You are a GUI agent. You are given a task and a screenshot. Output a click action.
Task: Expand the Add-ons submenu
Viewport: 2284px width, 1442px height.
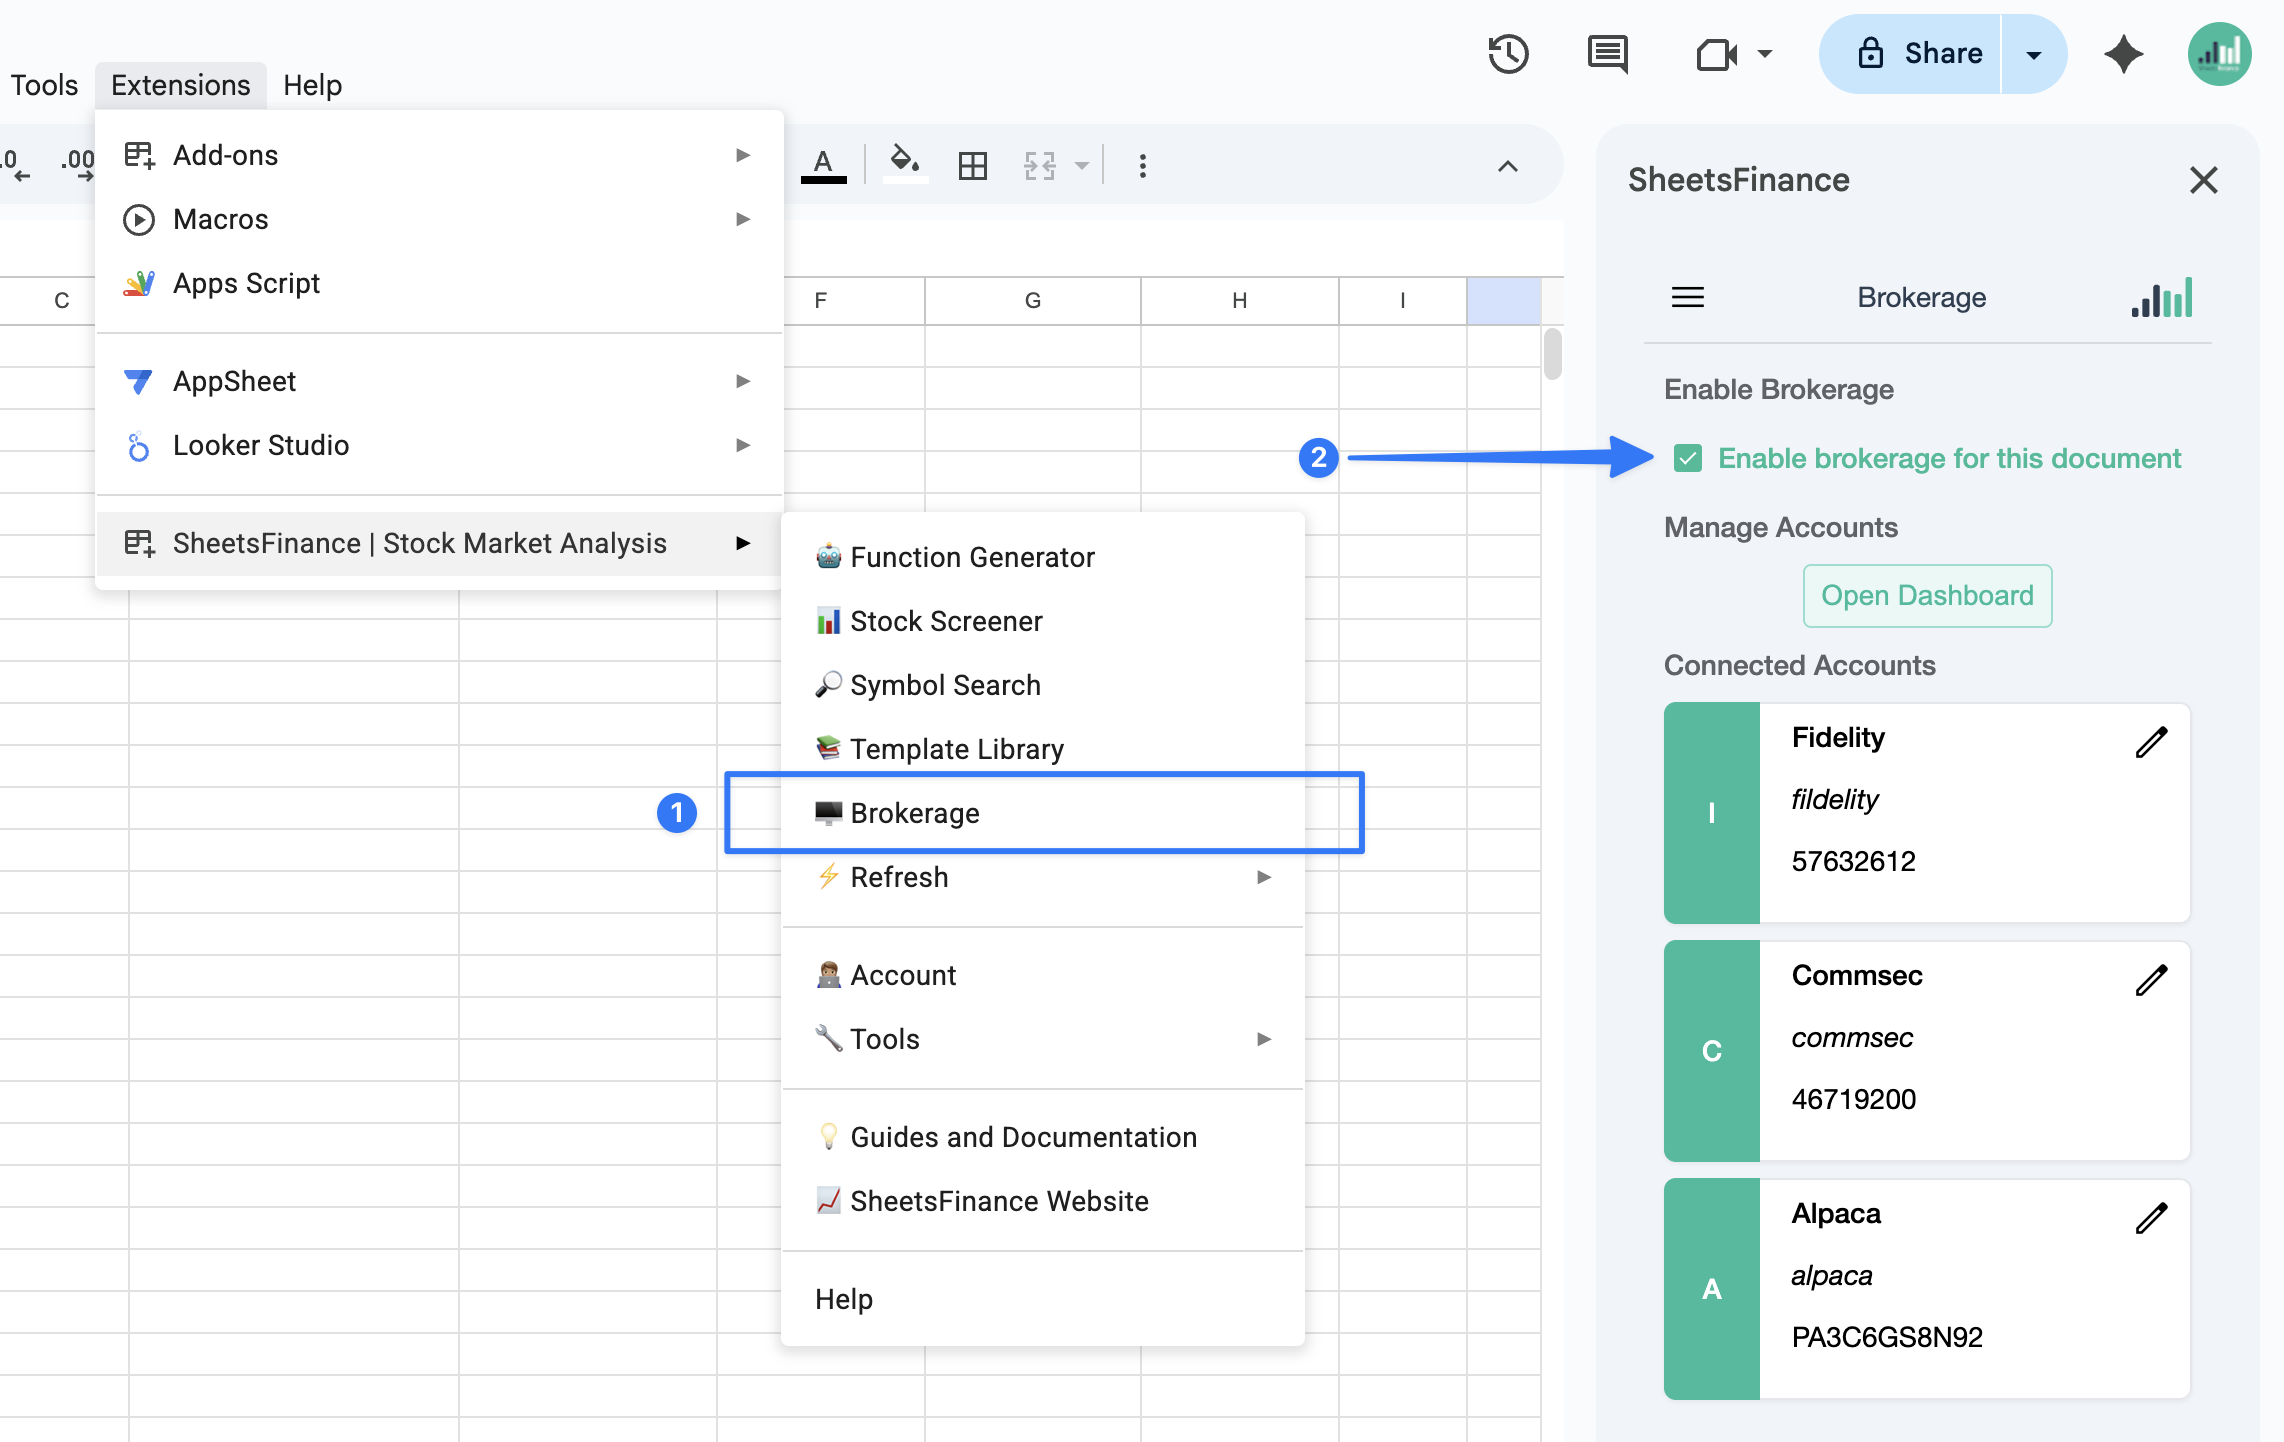438,155
